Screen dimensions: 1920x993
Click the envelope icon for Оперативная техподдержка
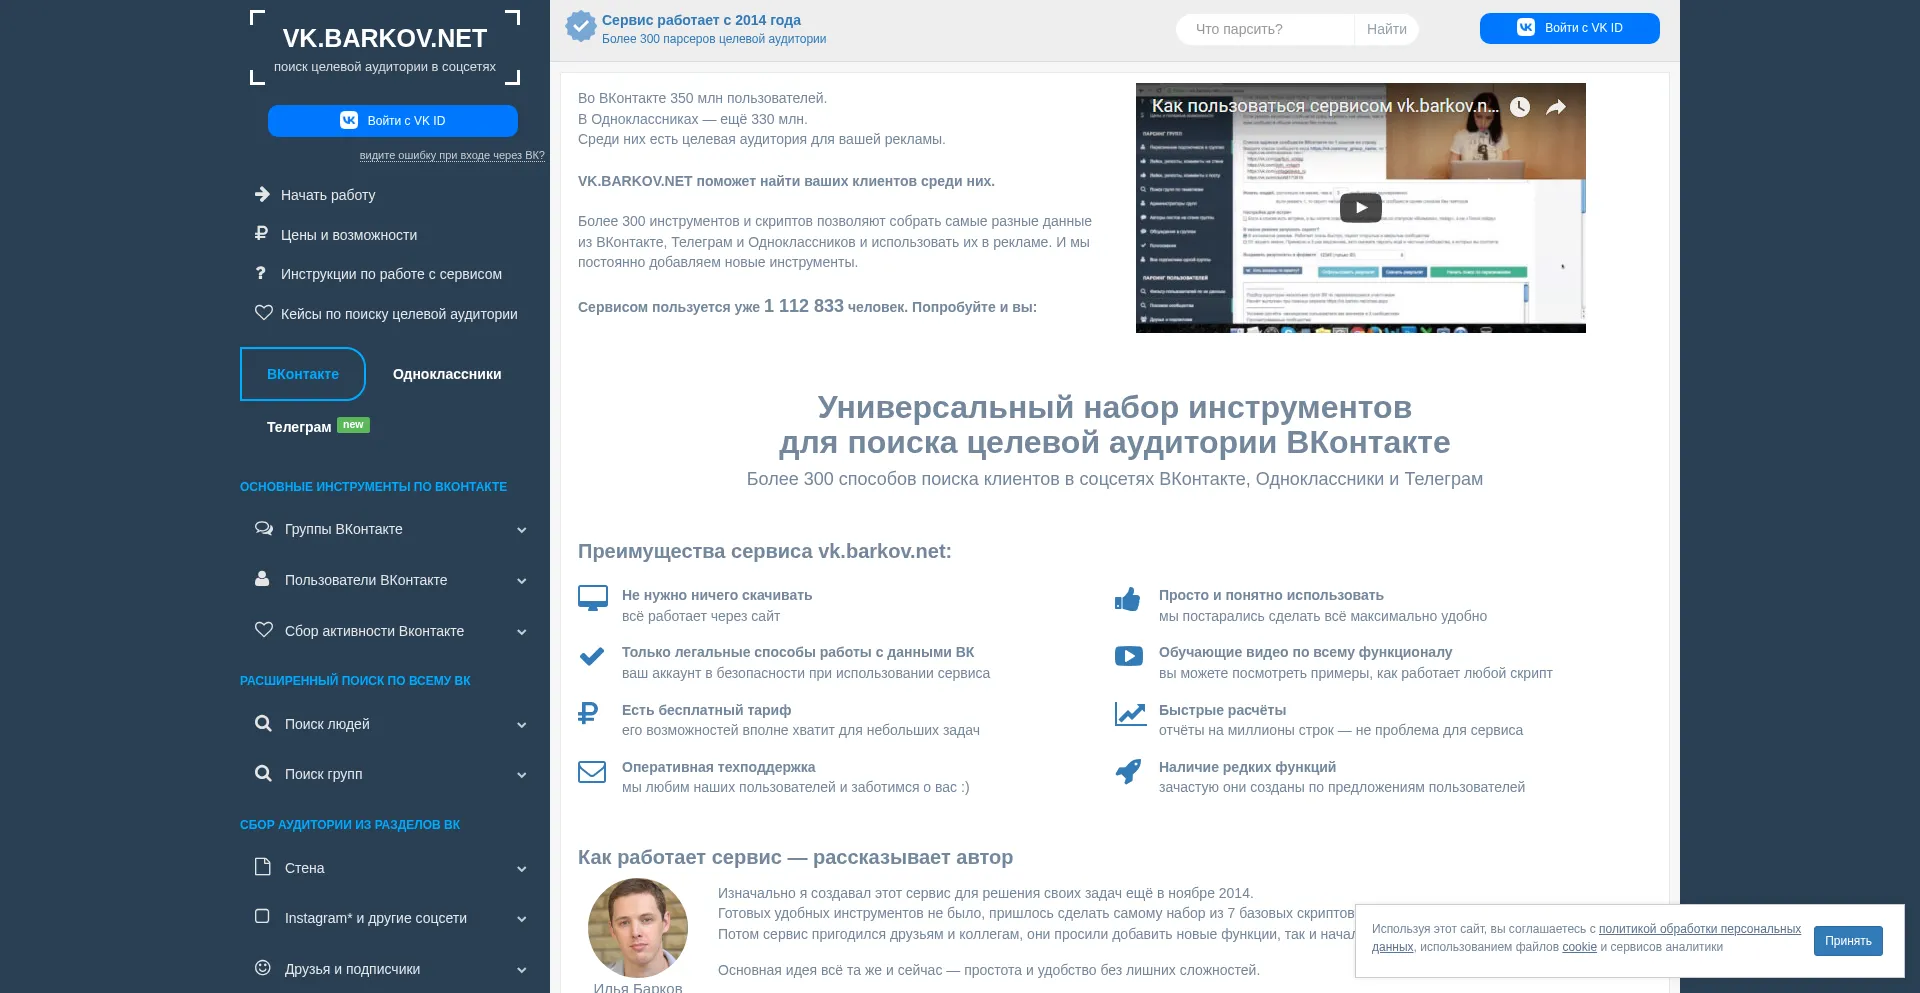(592, 772)
